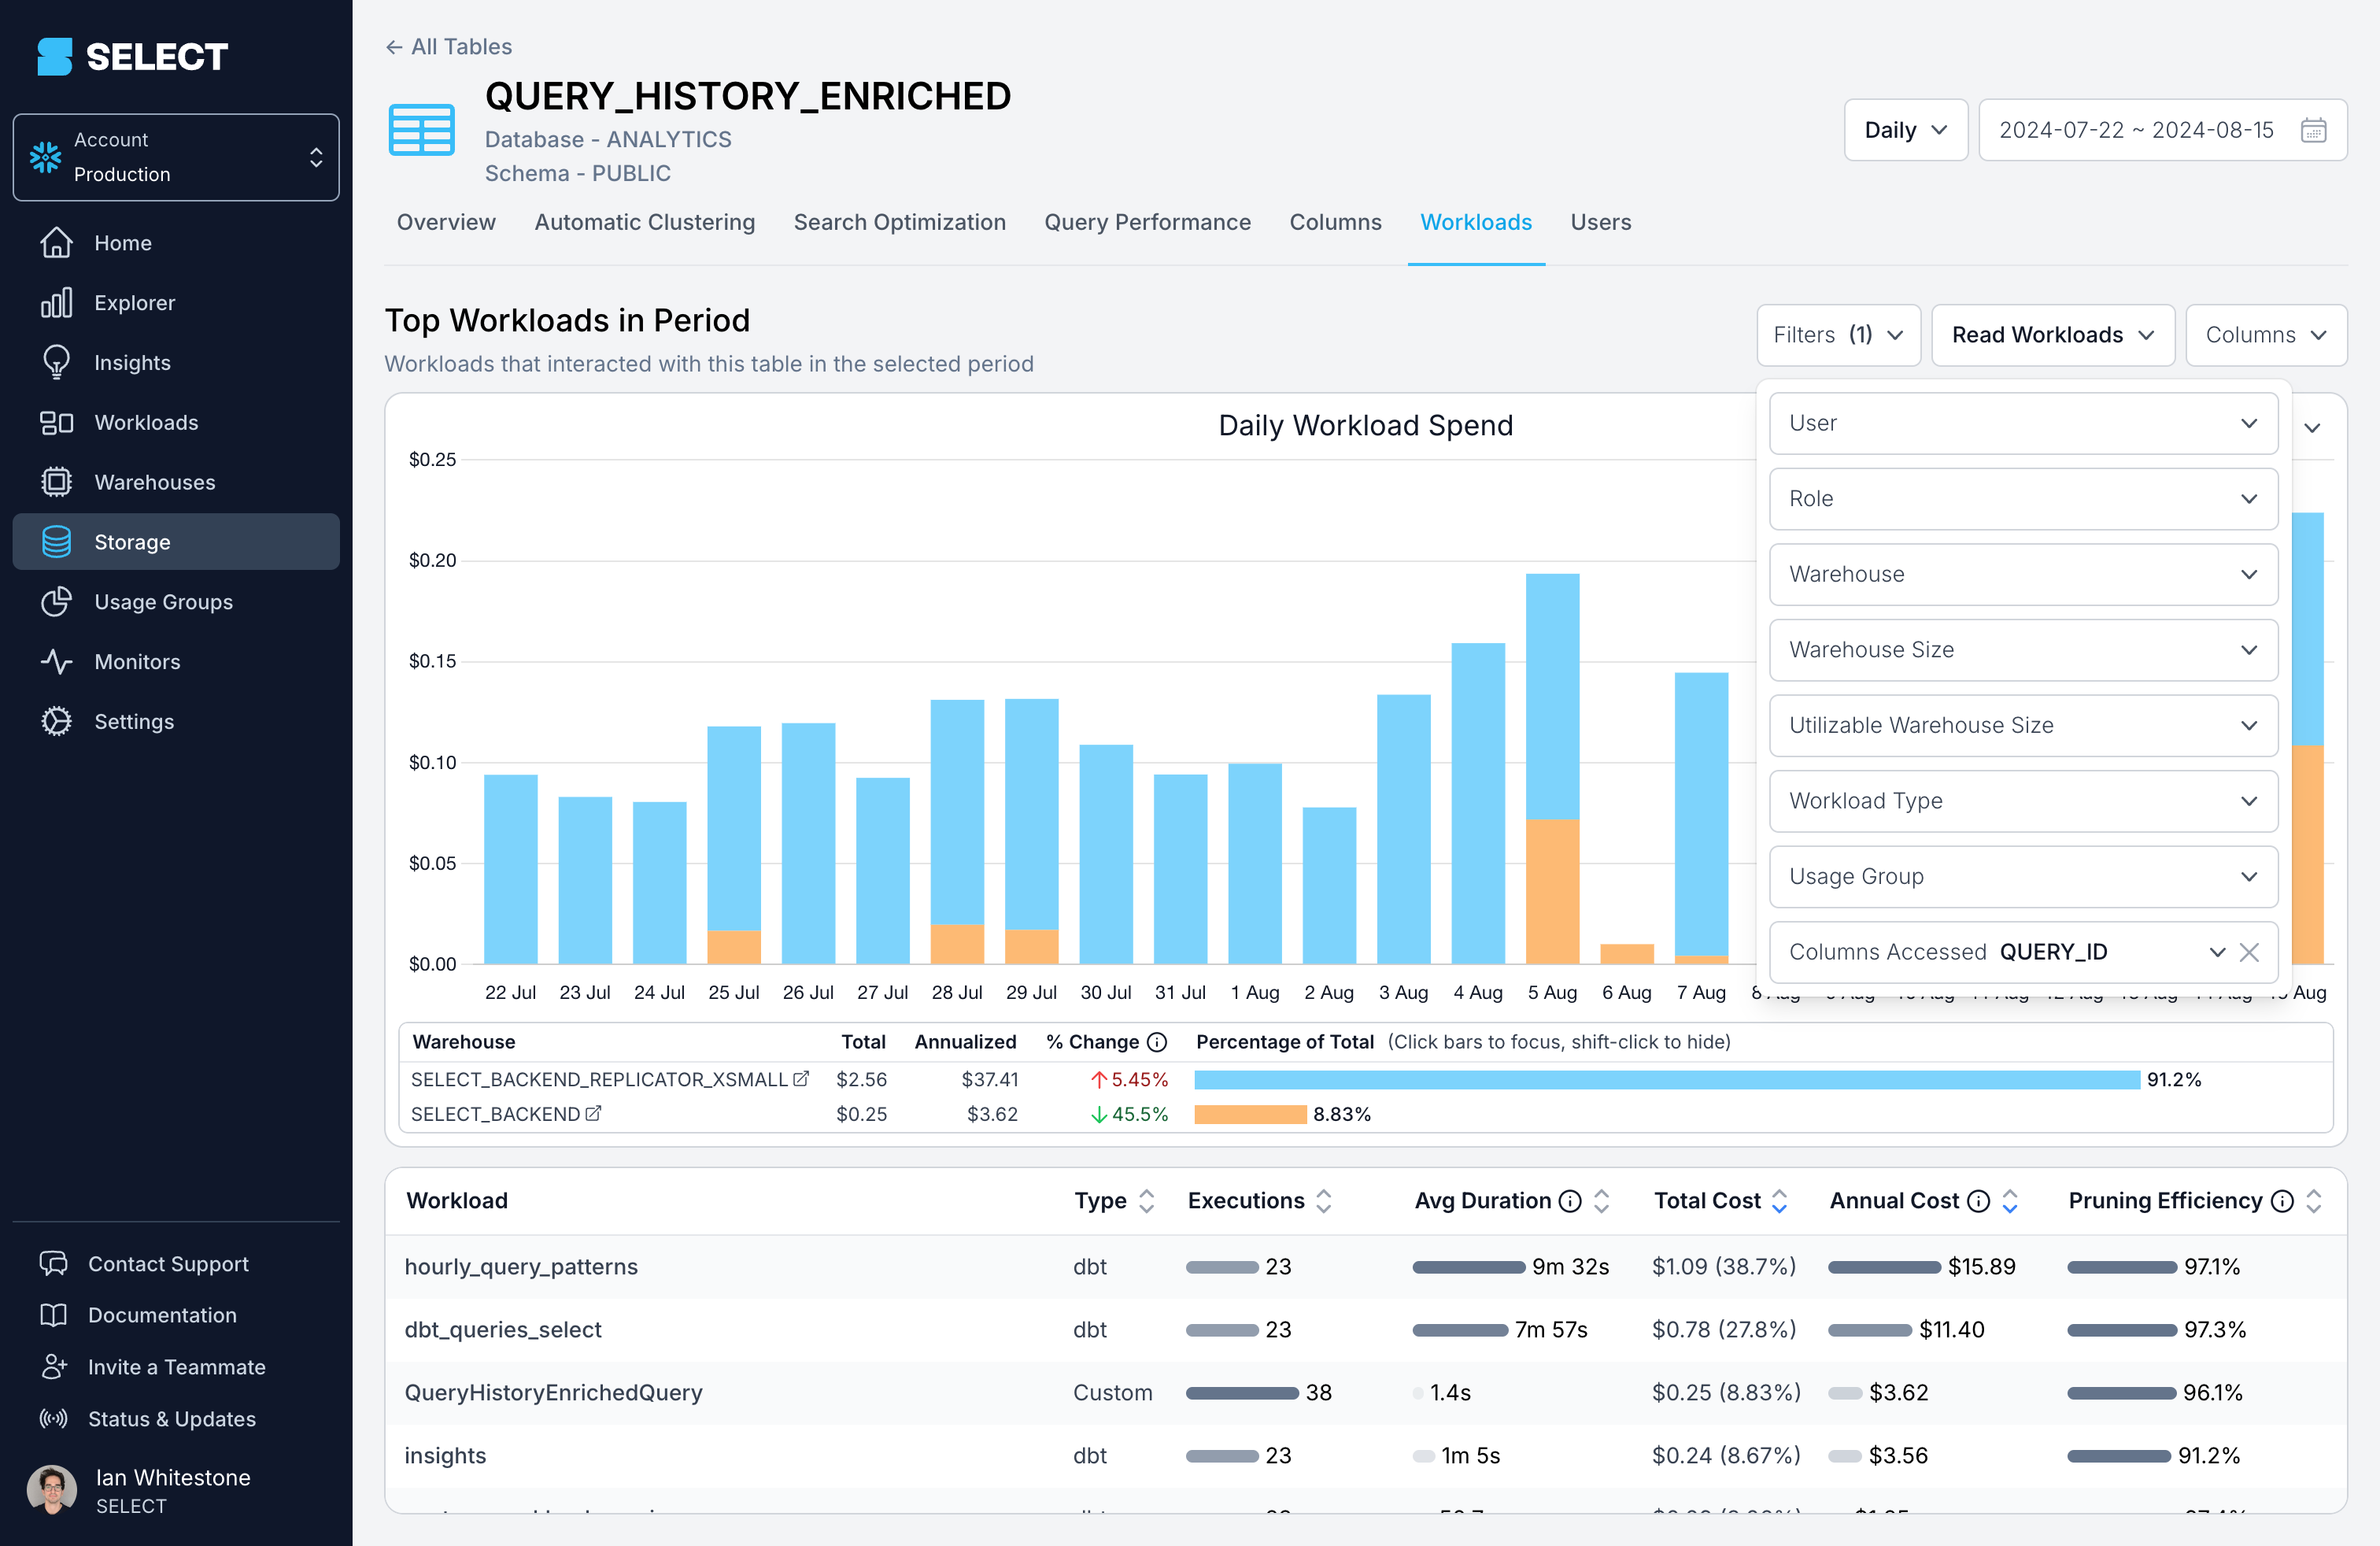This screenshot has width=2380, height=1546.
Task: Switch to the Columns tab
Action: point(1336,222)
